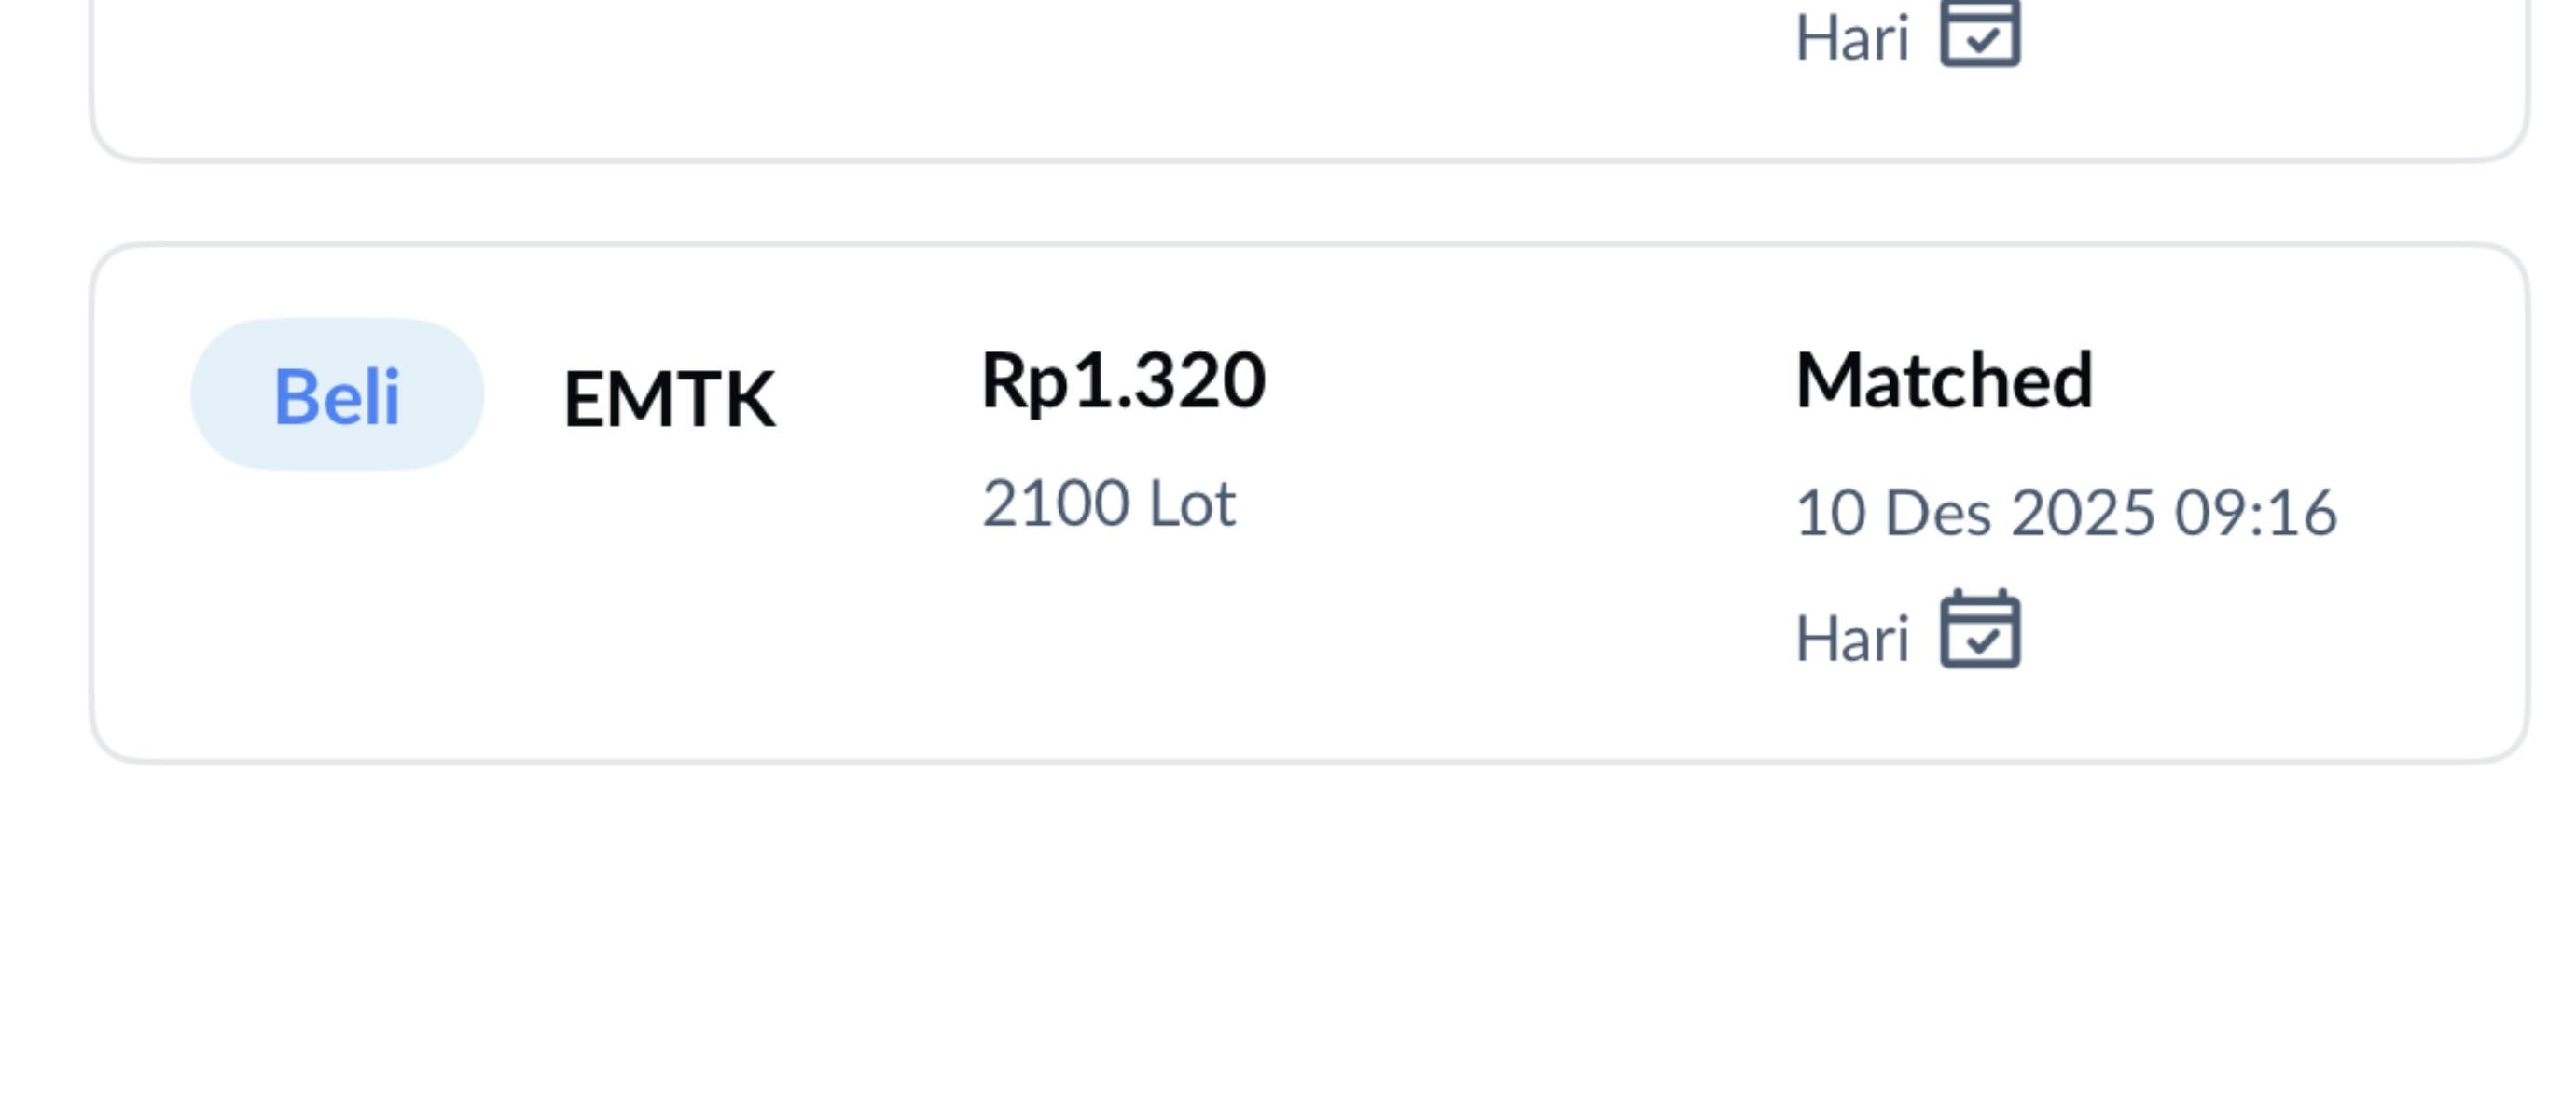Image resolution: width=2576 pixels, height=1102 pixels.
Task: Click the calendar icon in the top card
Action: pyautogui.click(x=1980, y=35)
